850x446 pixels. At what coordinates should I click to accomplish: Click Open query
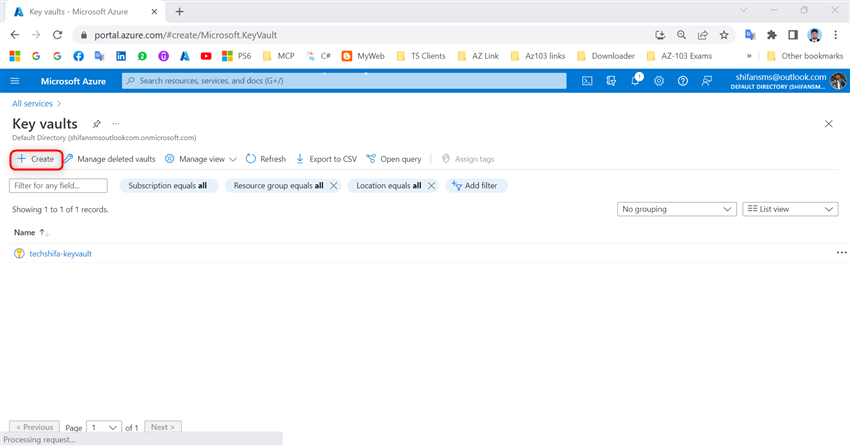tap(394, 159)
